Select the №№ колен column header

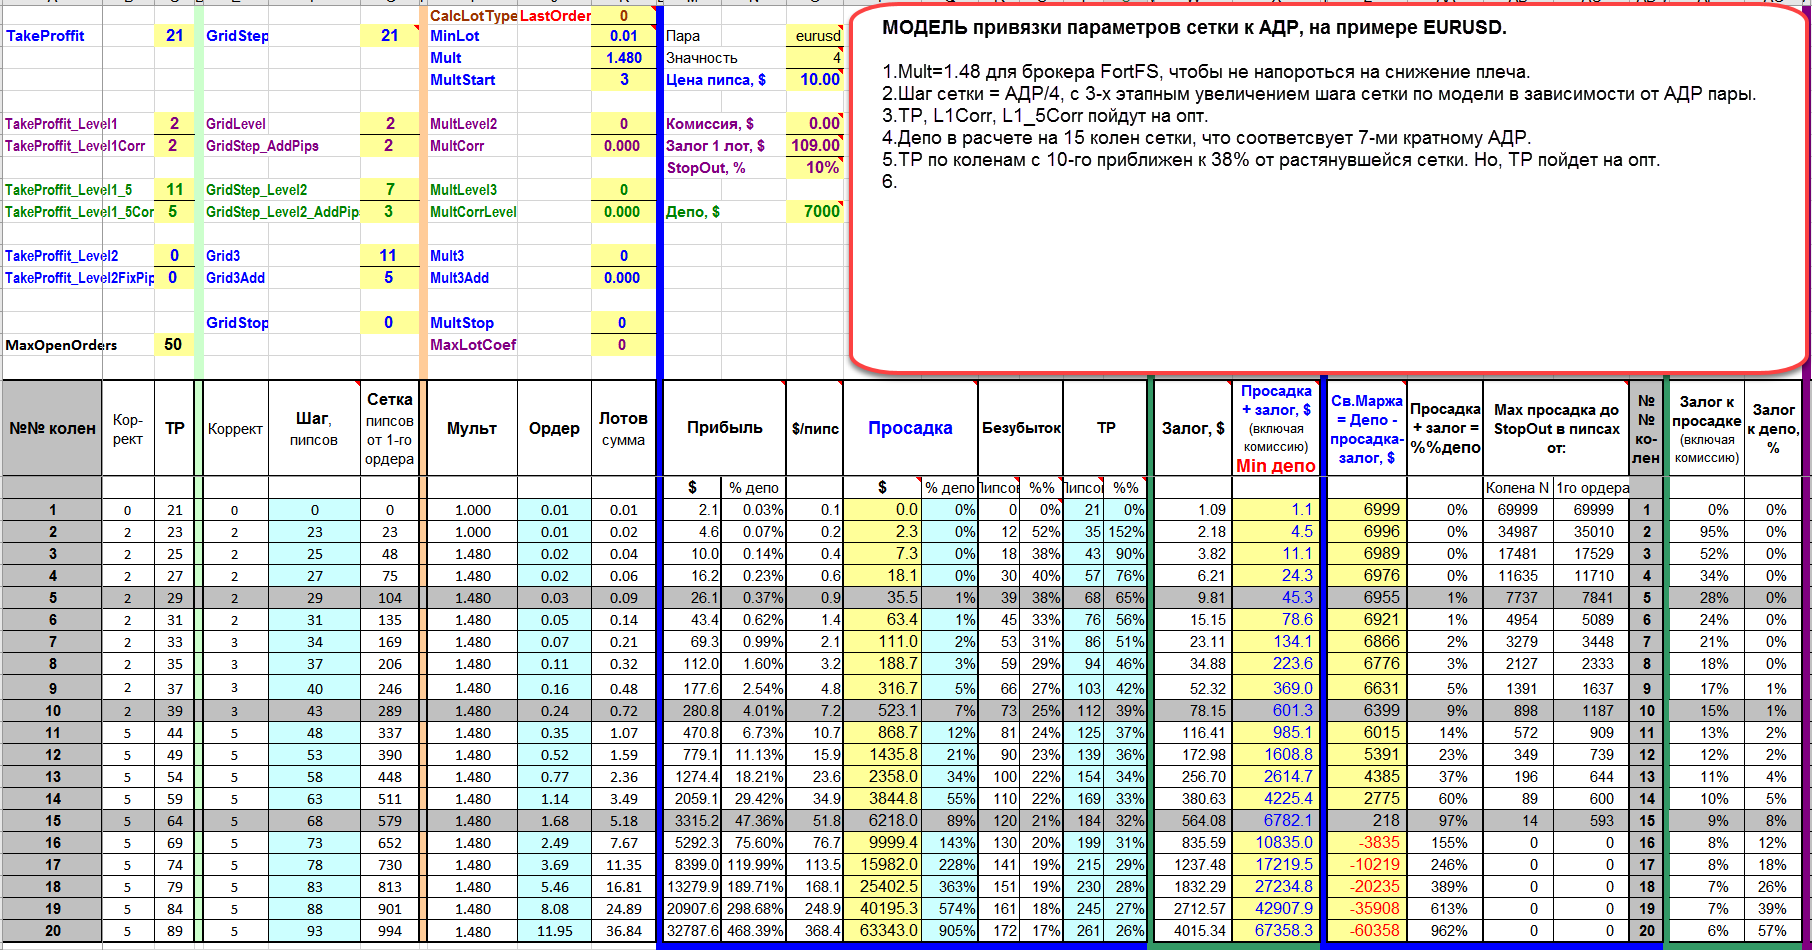pyautogui.click(x=52, y=428)
